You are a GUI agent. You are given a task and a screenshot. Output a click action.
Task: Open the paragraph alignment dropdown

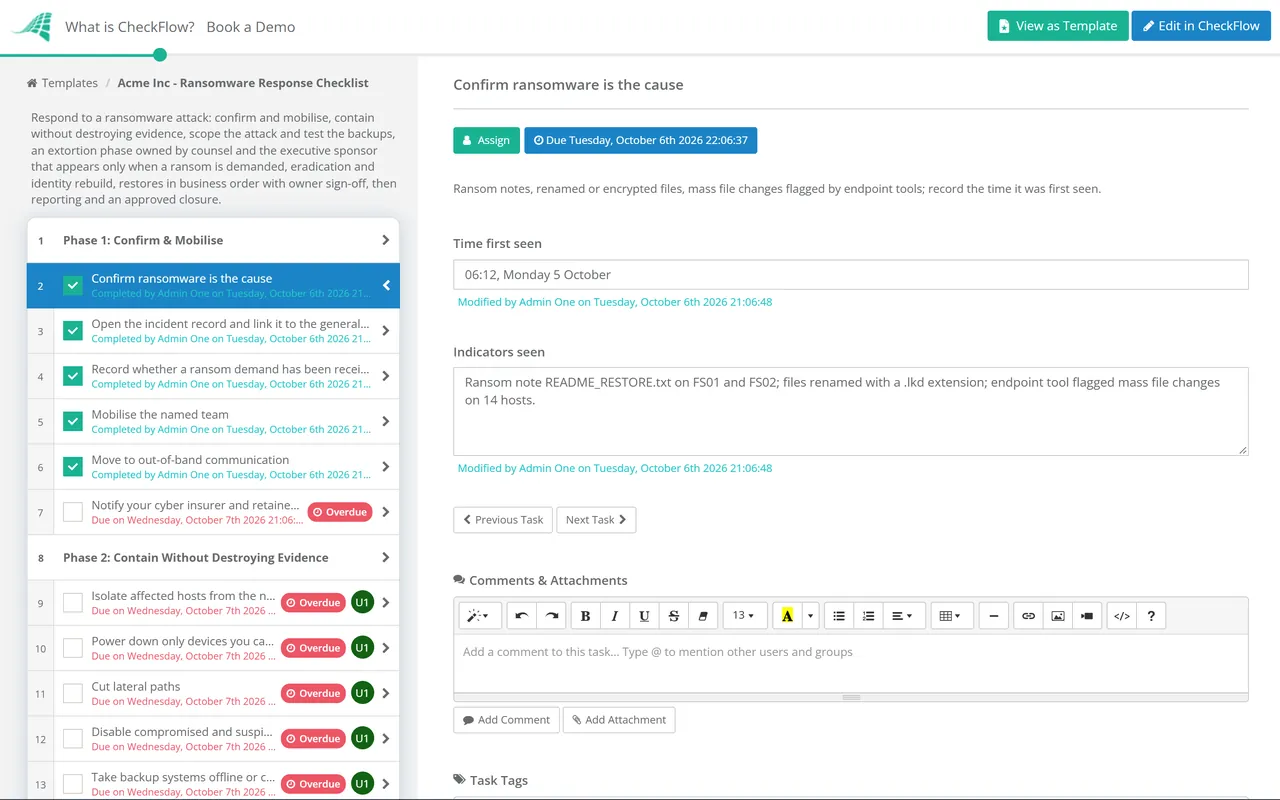coord(903,616)
